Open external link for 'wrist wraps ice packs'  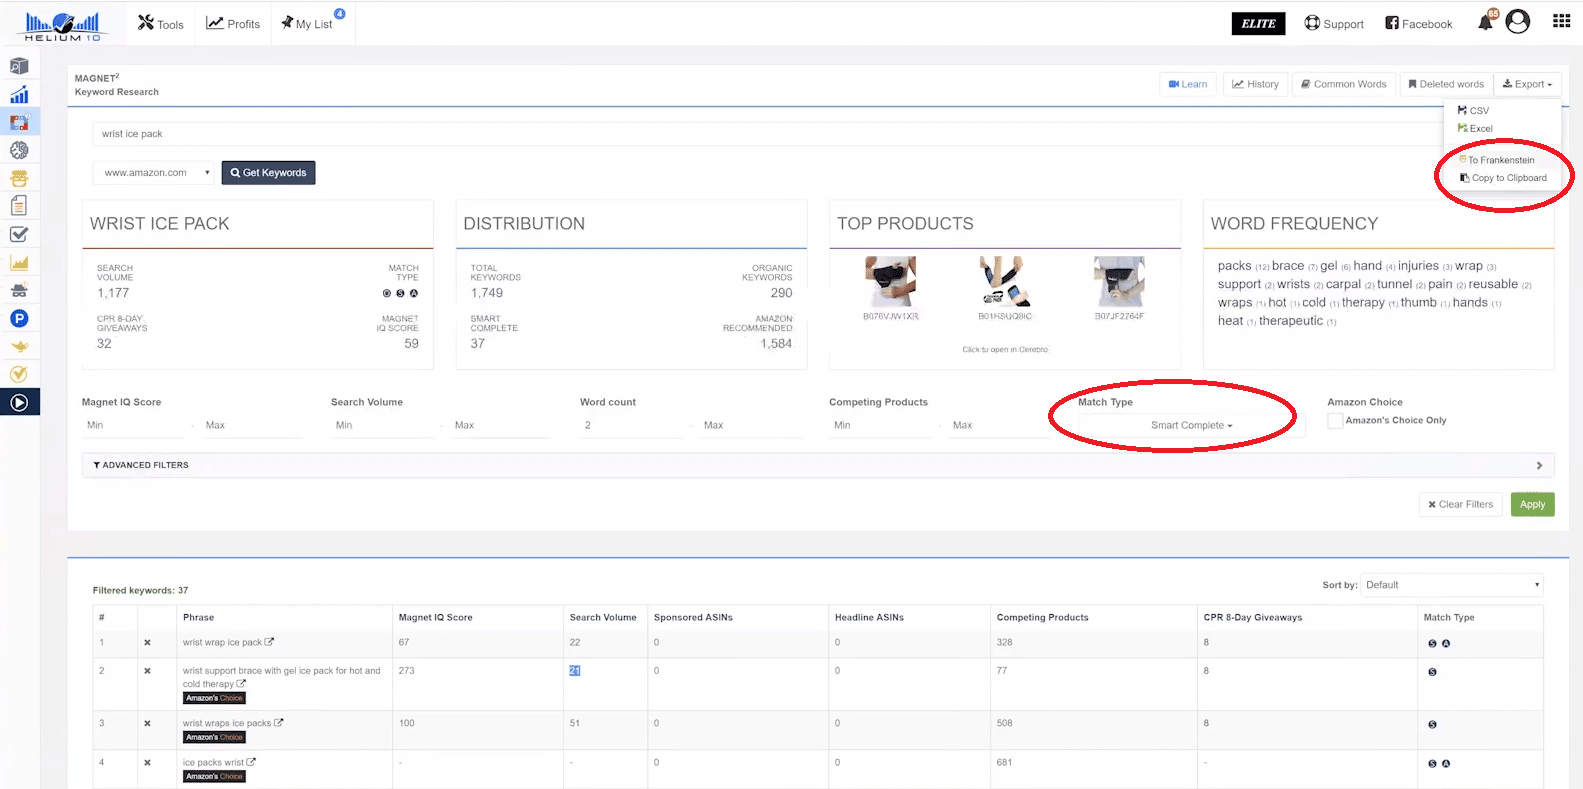coord(278,723)
